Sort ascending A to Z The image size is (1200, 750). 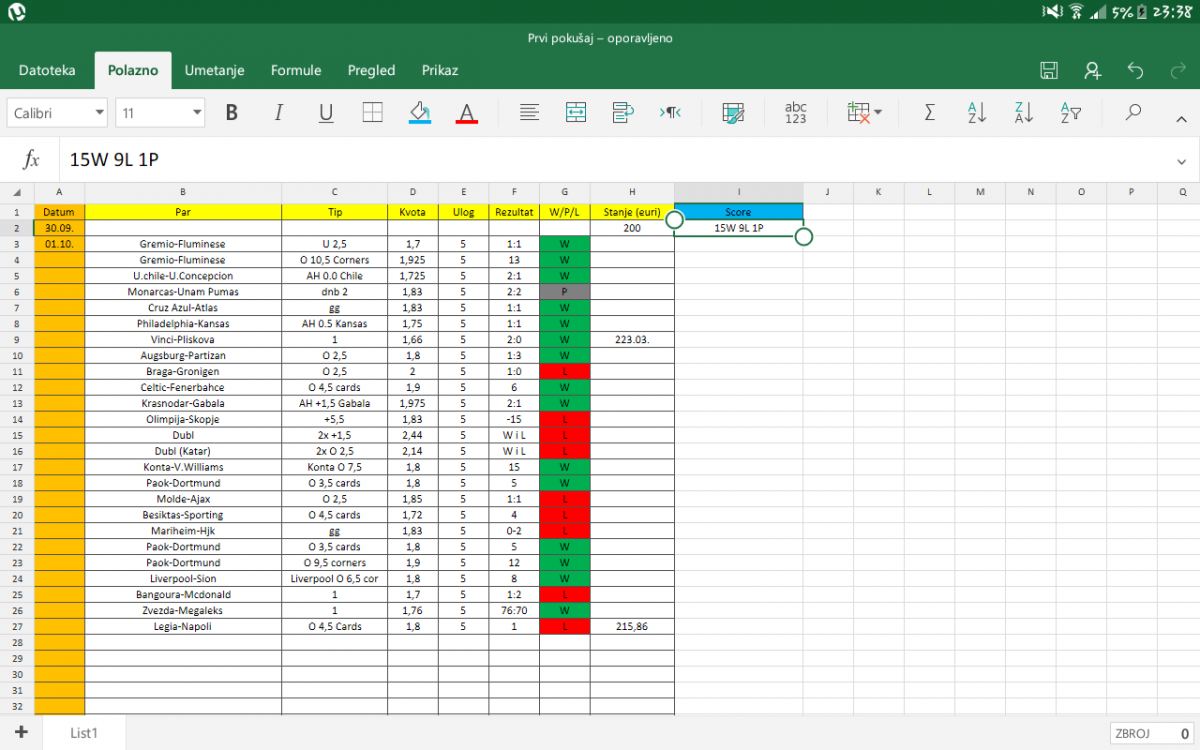(x=976, y=113)
